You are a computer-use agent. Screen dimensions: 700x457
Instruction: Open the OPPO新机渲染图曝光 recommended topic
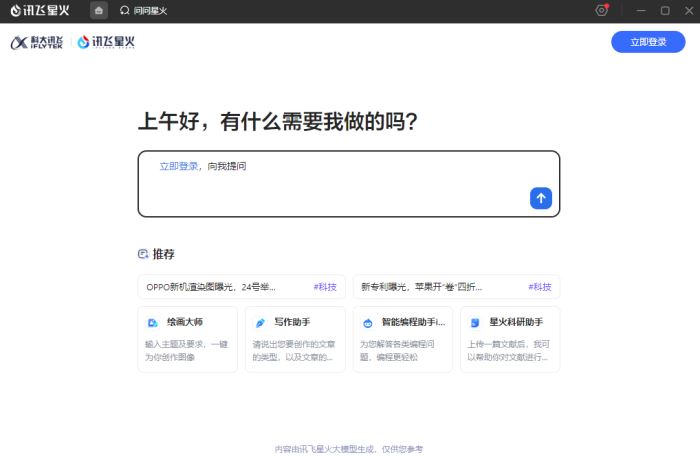click(241, 287)
